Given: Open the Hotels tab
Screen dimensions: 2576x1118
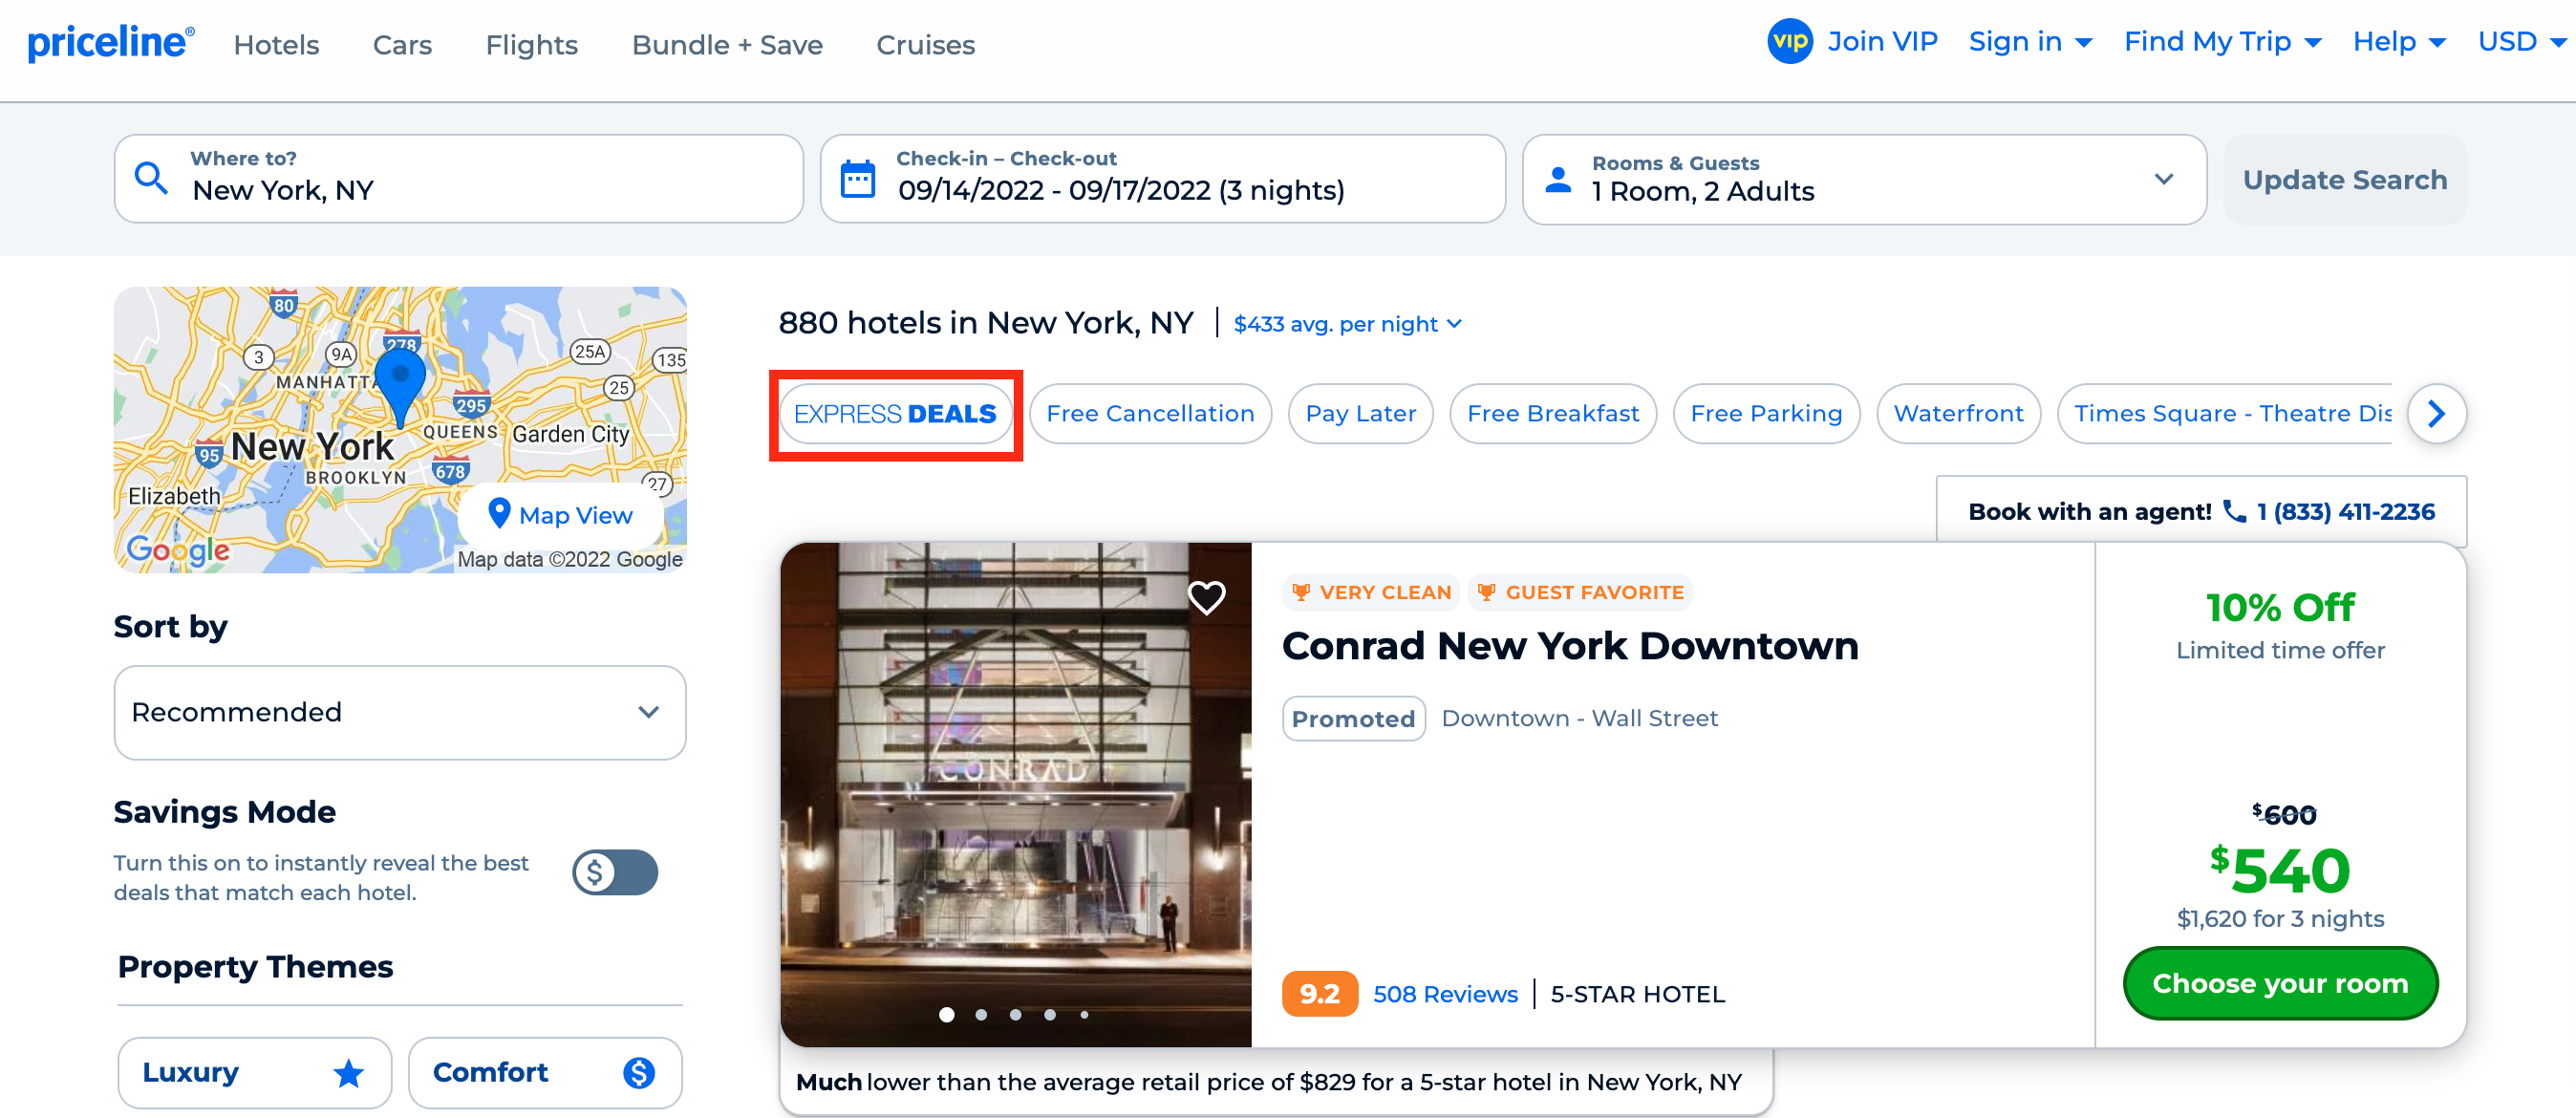Looking at the screenshot, I should pos(276,45).
